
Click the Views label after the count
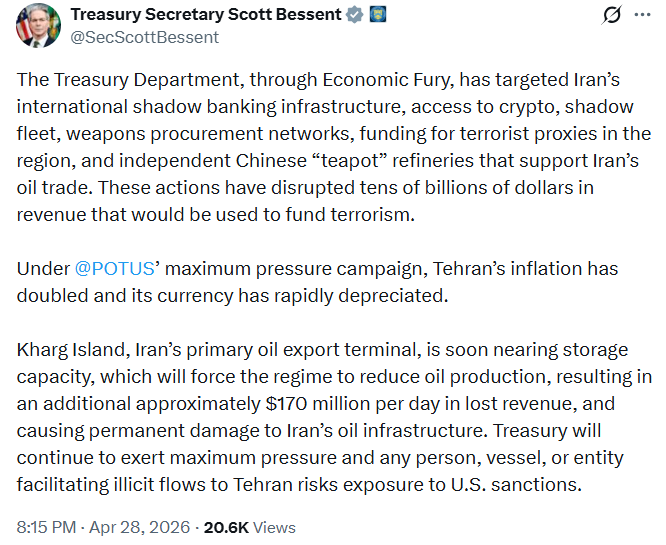click(274, 527)
